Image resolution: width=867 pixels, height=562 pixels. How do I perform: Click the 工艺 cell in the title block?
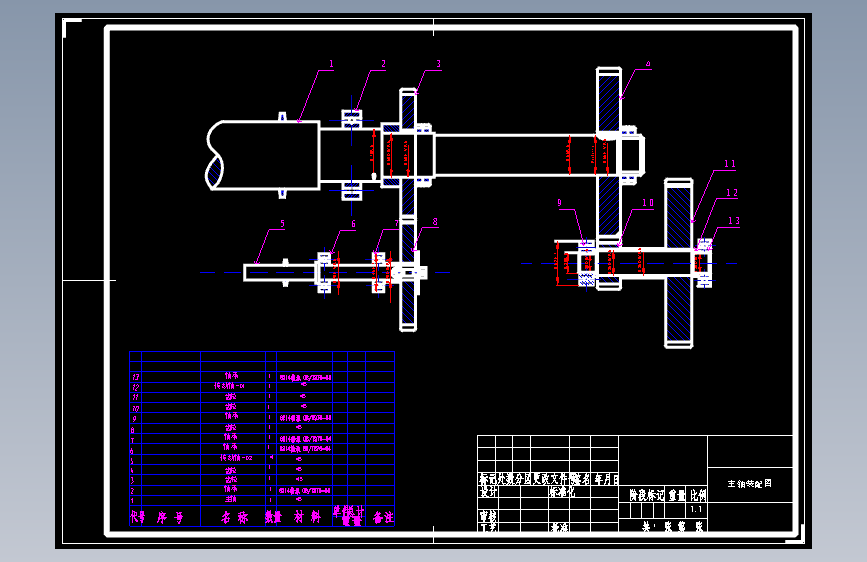click(x=488, y=527)
